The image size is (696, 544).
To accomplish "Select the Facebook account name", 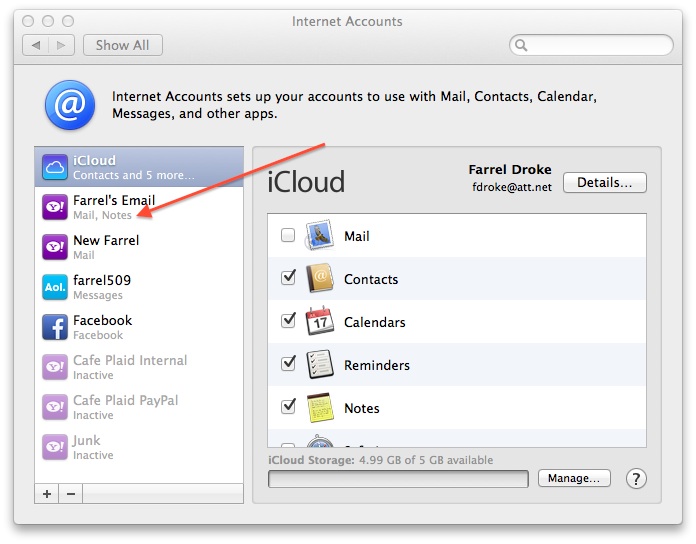I will click(103, 320).
